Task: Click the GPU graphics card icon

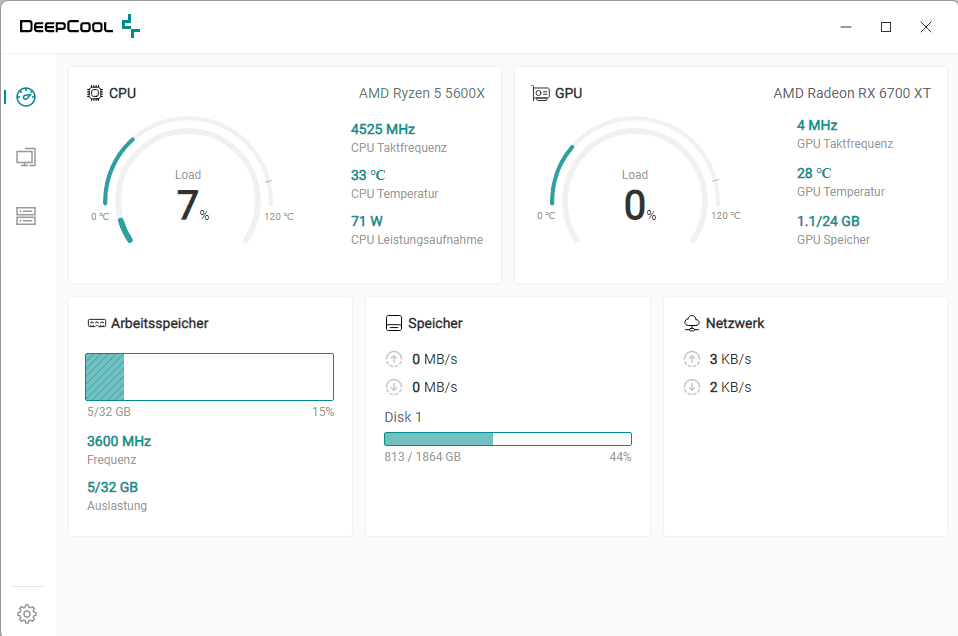Action: click(x=541, y=93)
